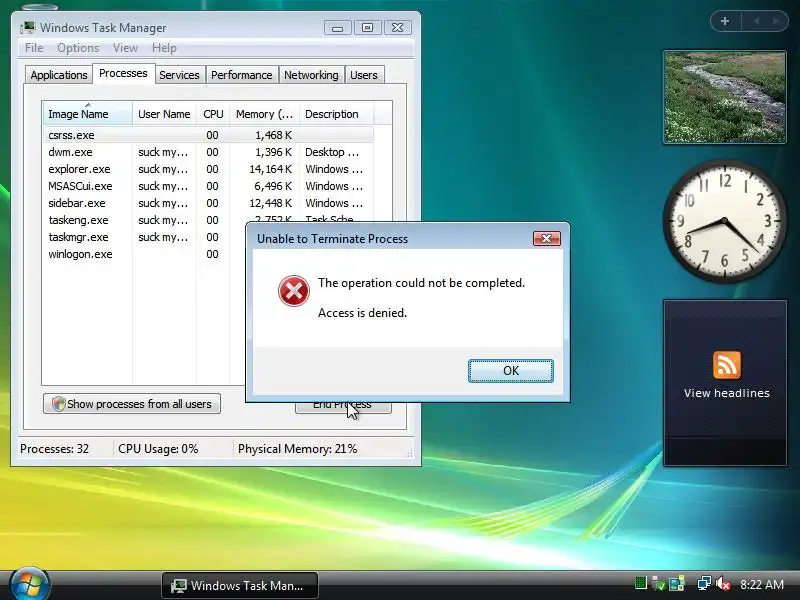
Task: Sort processes by the CPU column header
Action: (x=213, y=114)
